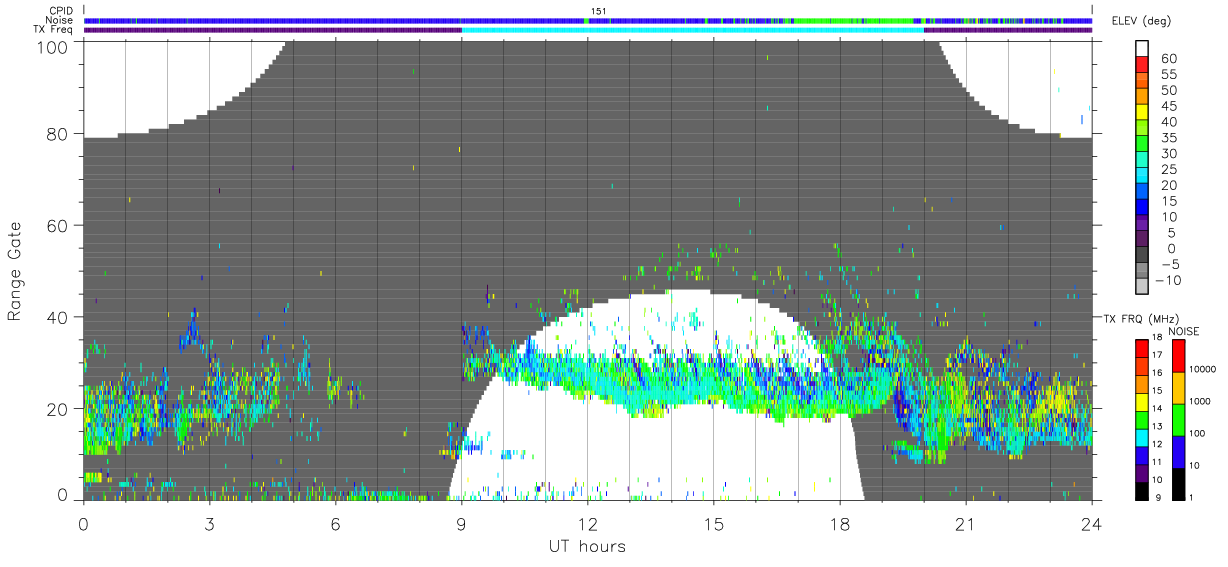
Task: Click the '6' tick on UT hours axis
Action: (335, 523)
